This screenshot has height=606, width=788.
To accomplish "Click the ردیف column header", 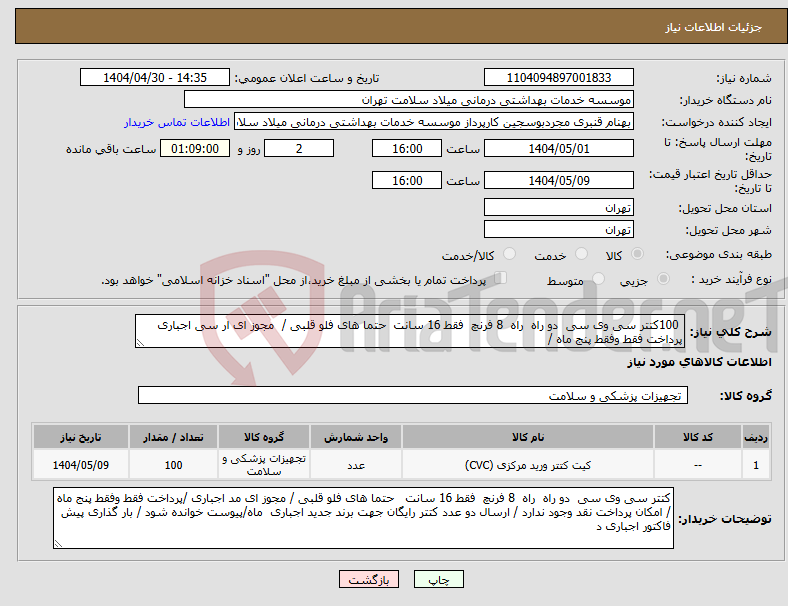I will (755, 437).
